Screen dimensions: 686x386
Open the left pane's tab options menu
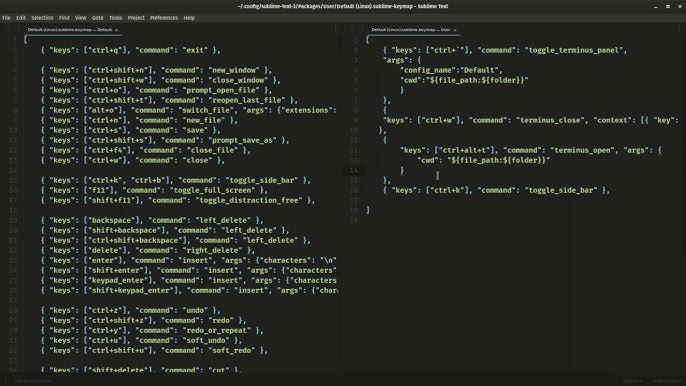point(336,29)
